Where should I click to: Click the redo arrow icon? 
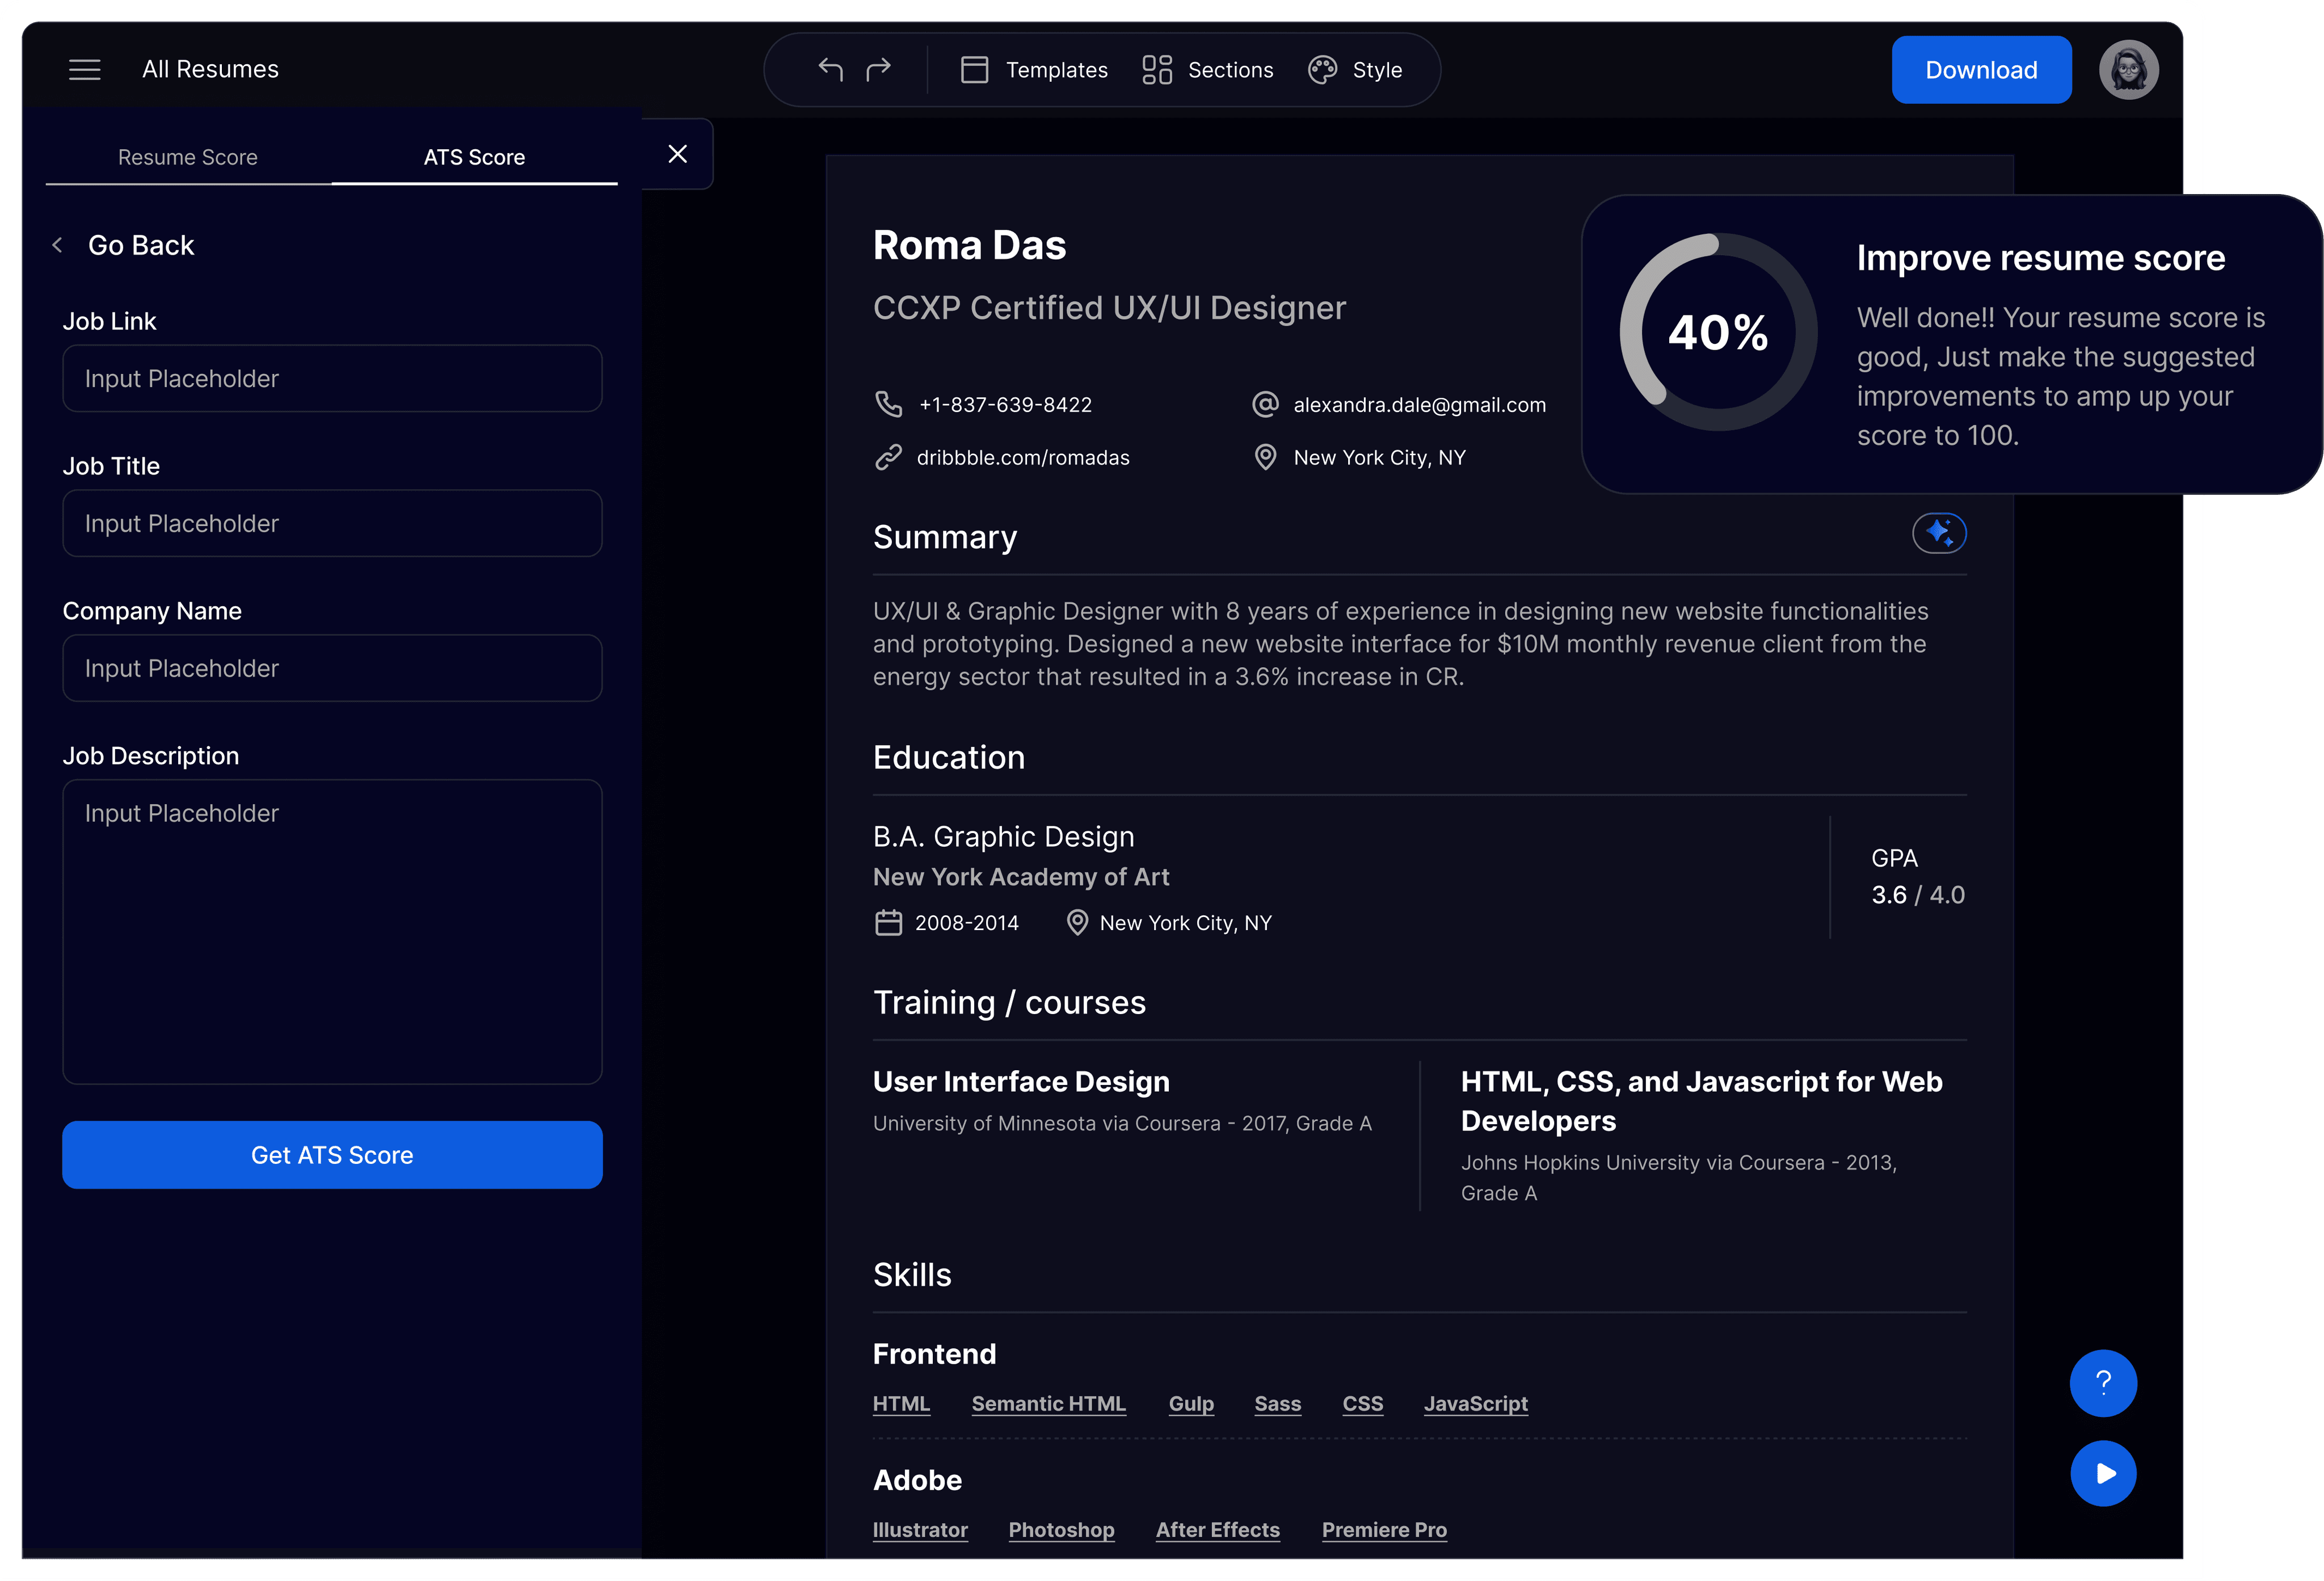click(878, 69)
